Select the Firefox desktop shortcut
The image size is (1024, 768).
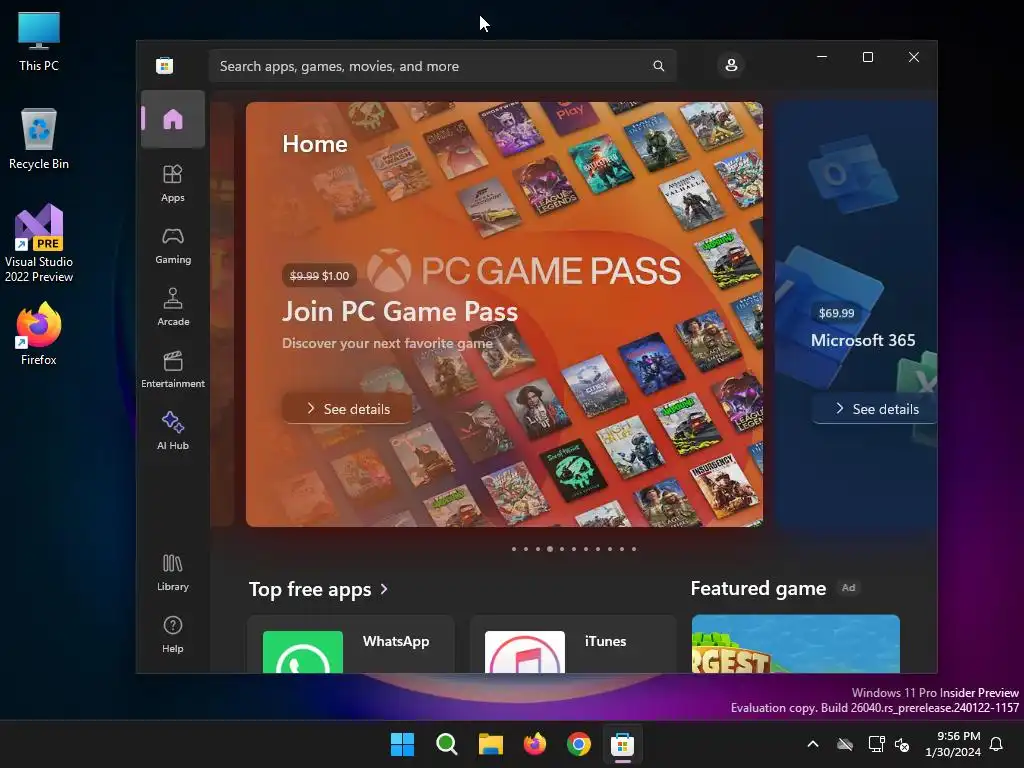click(x=39, y=334)
